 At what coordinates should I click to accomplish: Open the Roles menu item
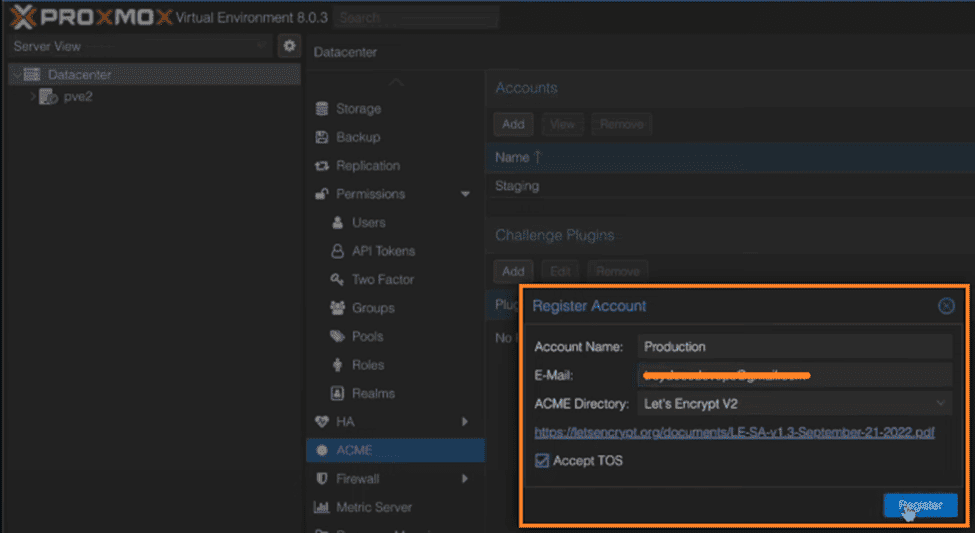tap(395, 365)
